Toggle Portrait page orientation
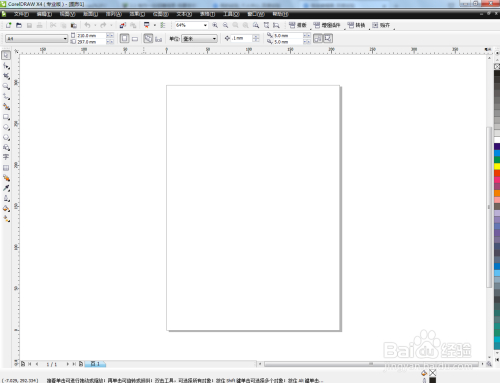The image size is (500, 383). (124, 38)
